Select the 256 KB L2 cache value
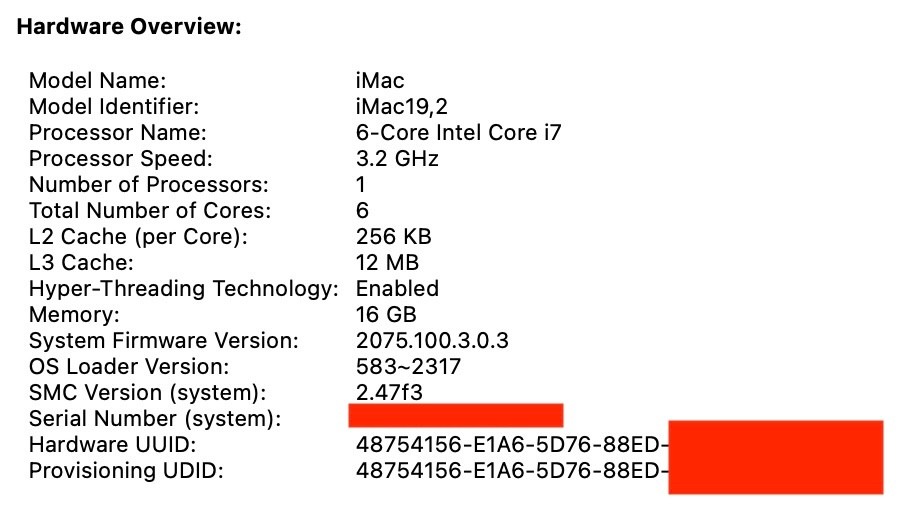 pyautogui.click(x=393, y=237)
